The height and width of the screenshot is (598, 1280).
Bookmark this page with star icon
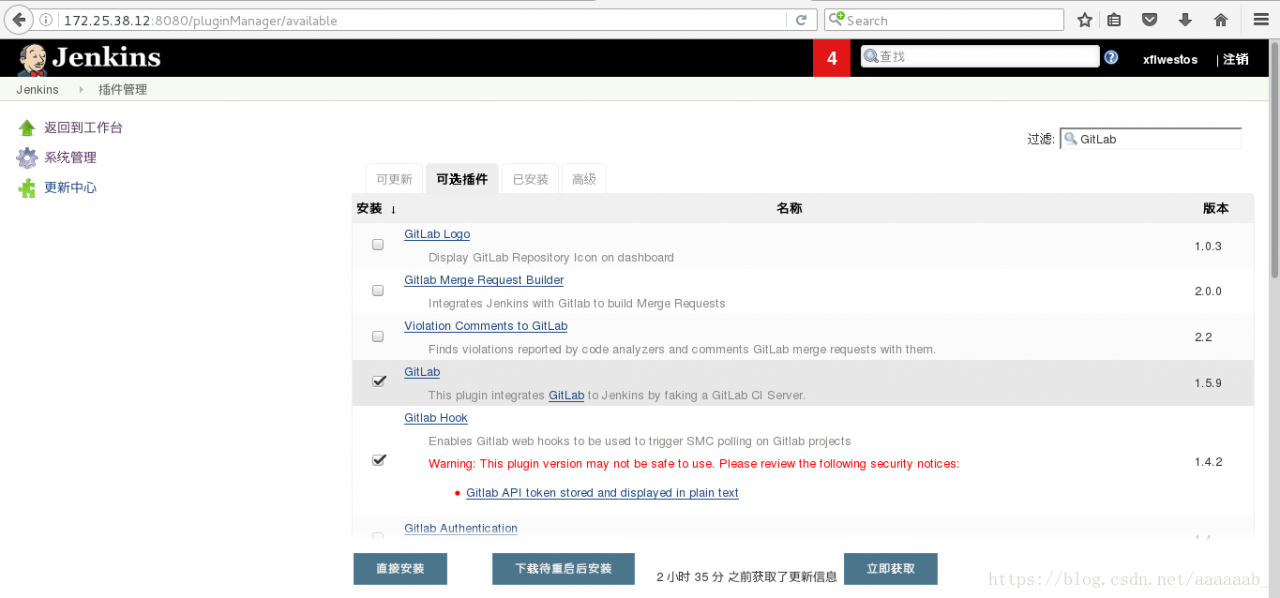1085,20
